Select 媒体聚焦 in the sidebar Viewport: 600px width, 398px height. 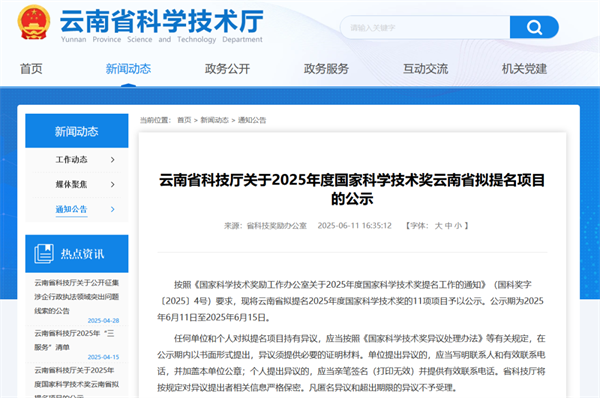point(71,184)
